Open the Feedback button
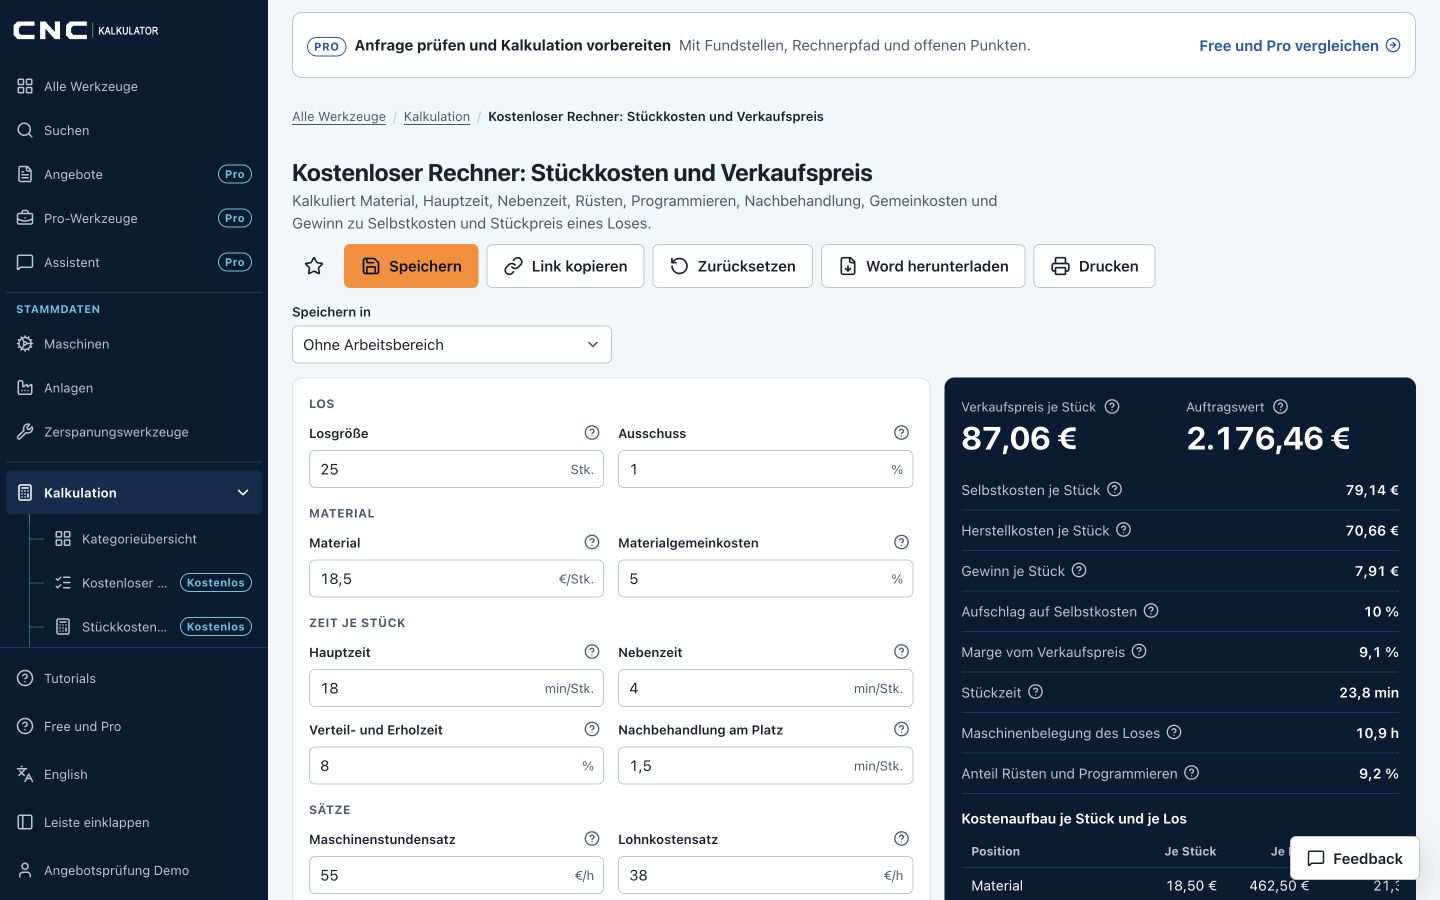1440x900 pixels. click(1354, 858)
